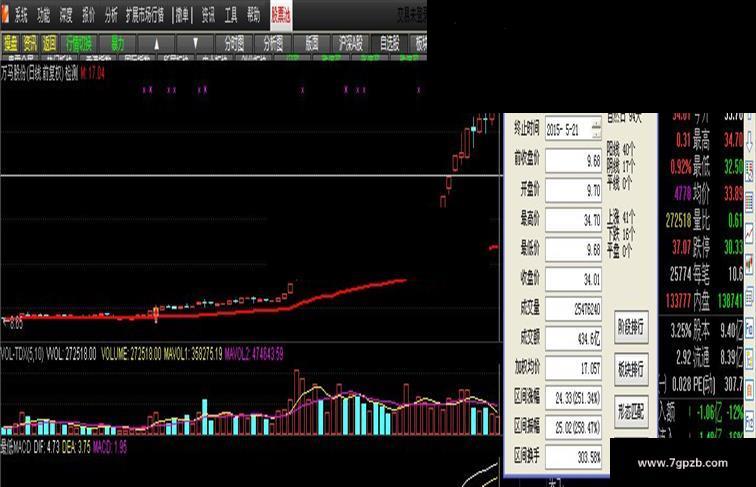Click the 分时图 toolbar button
The width and height of the screenshot is (756, 487).
[234, 44]
